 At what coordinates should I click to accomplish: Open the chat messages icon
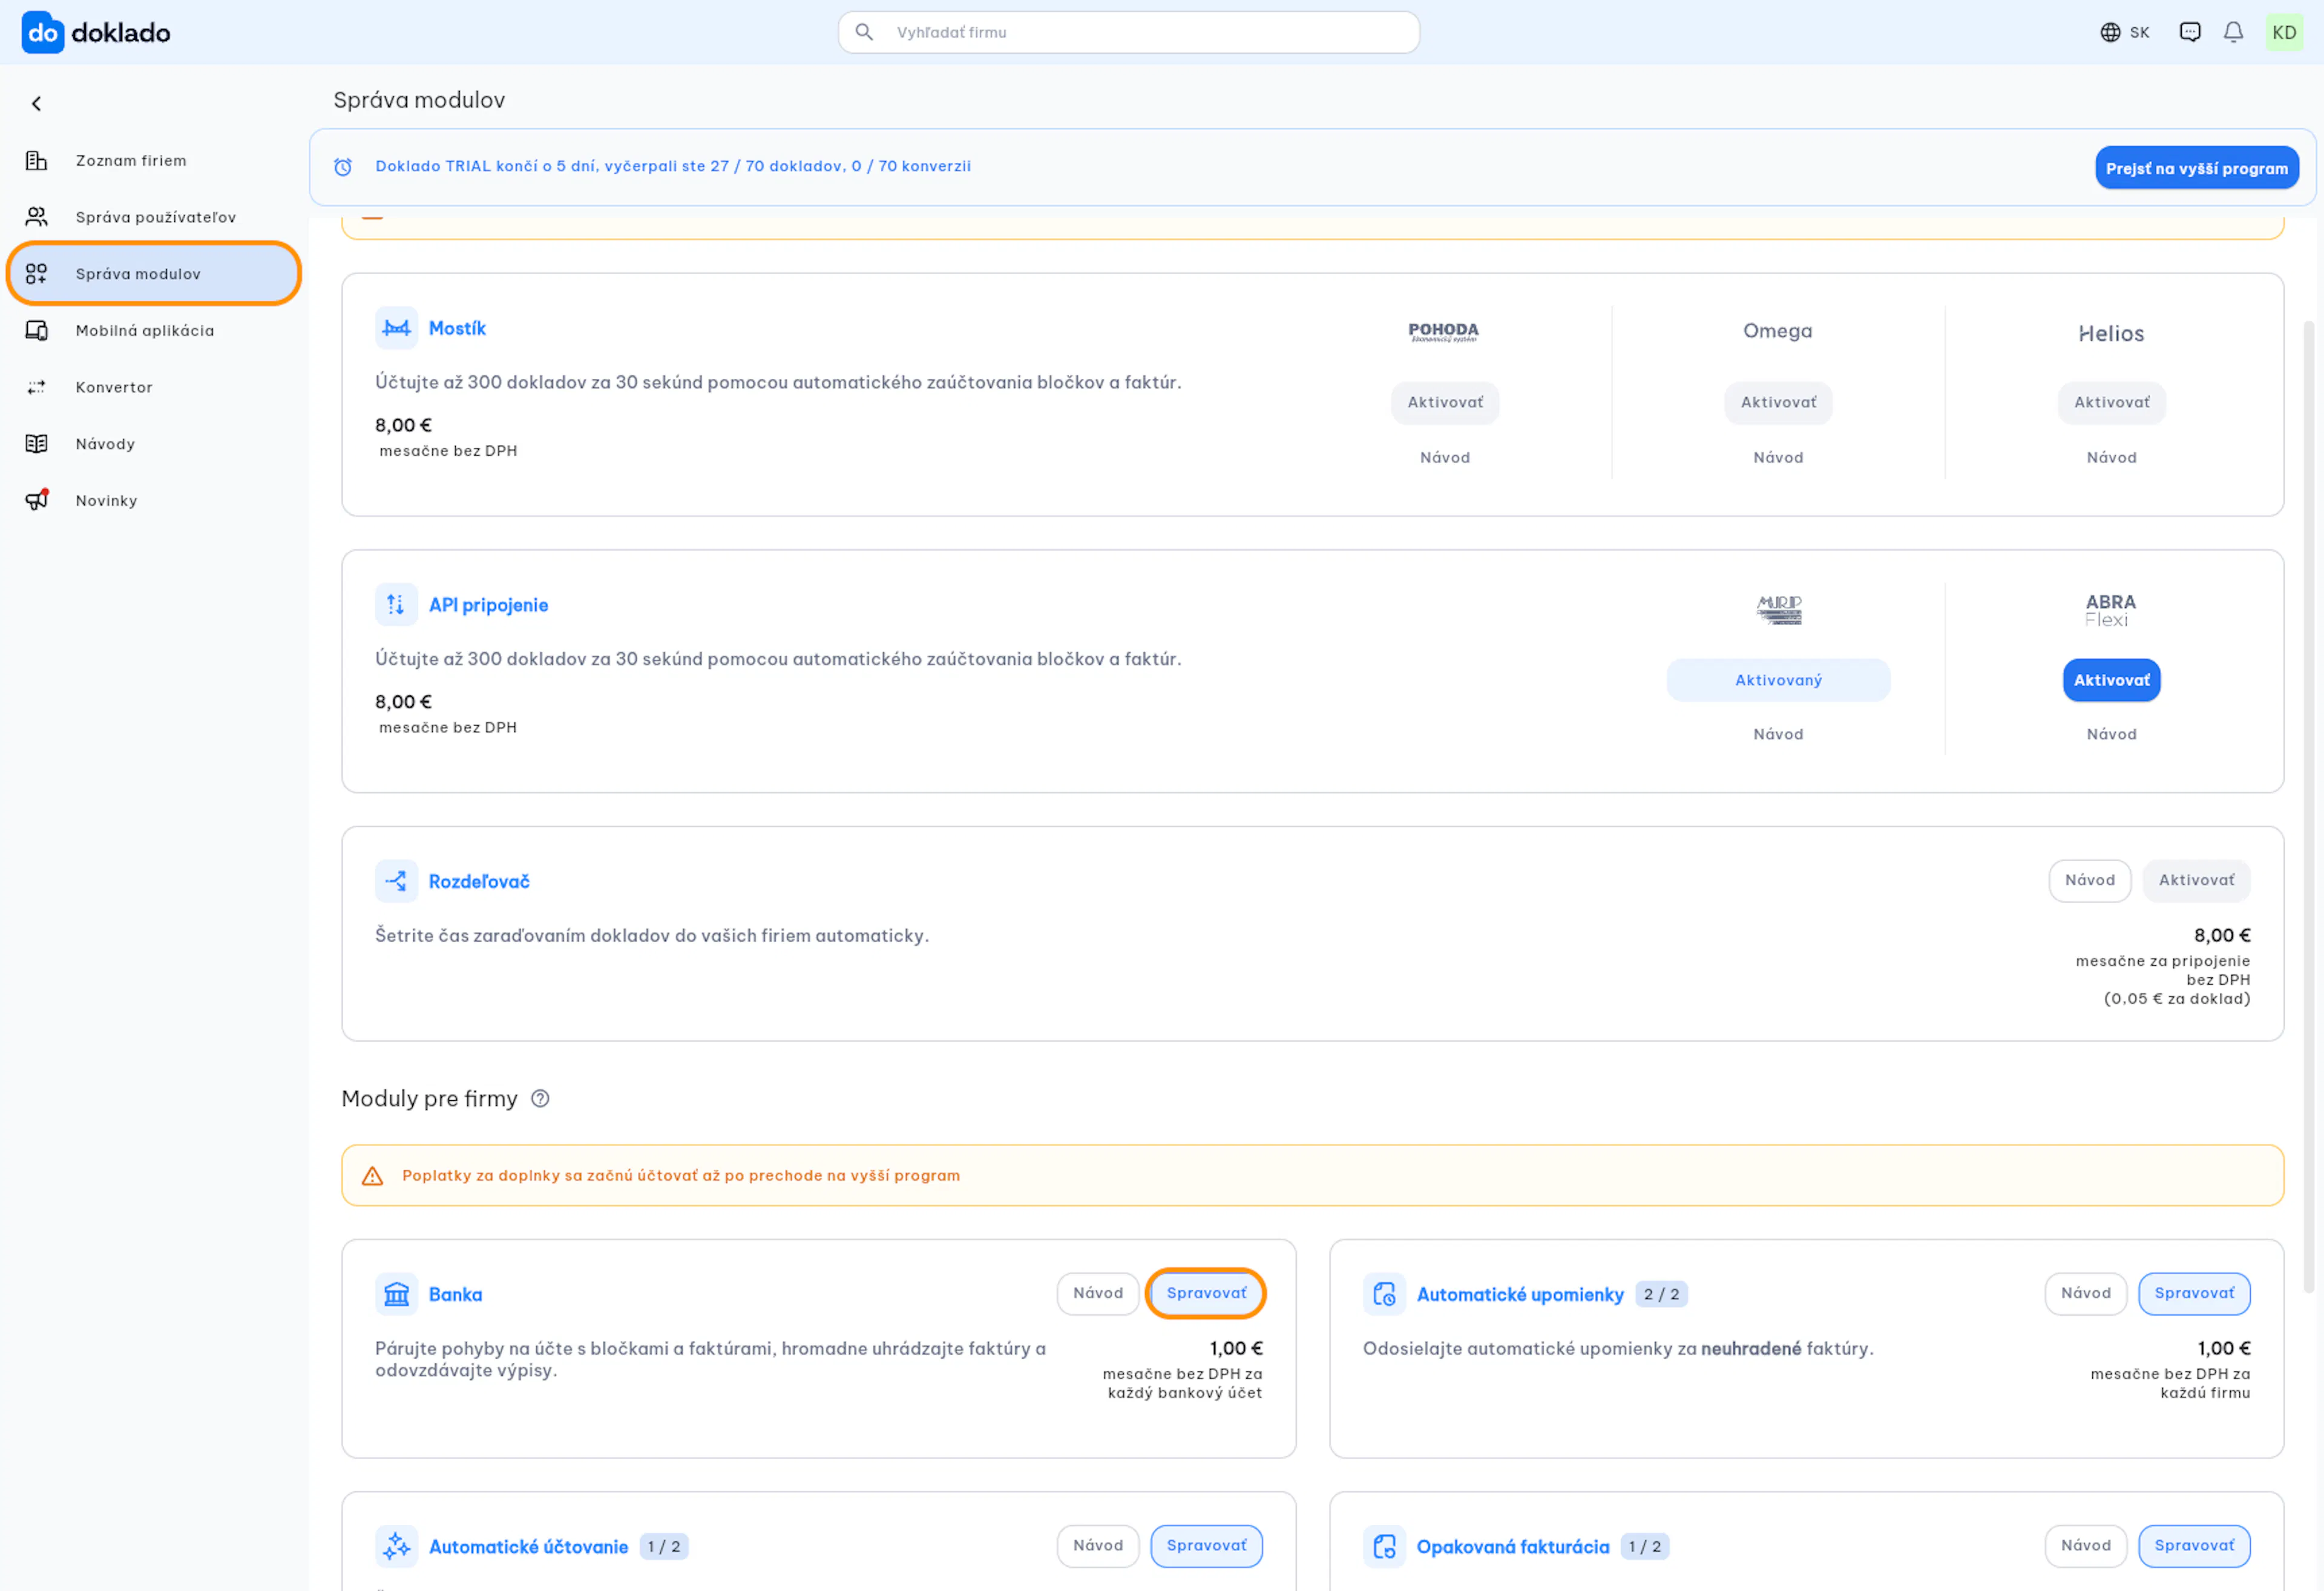(2190, 32)
